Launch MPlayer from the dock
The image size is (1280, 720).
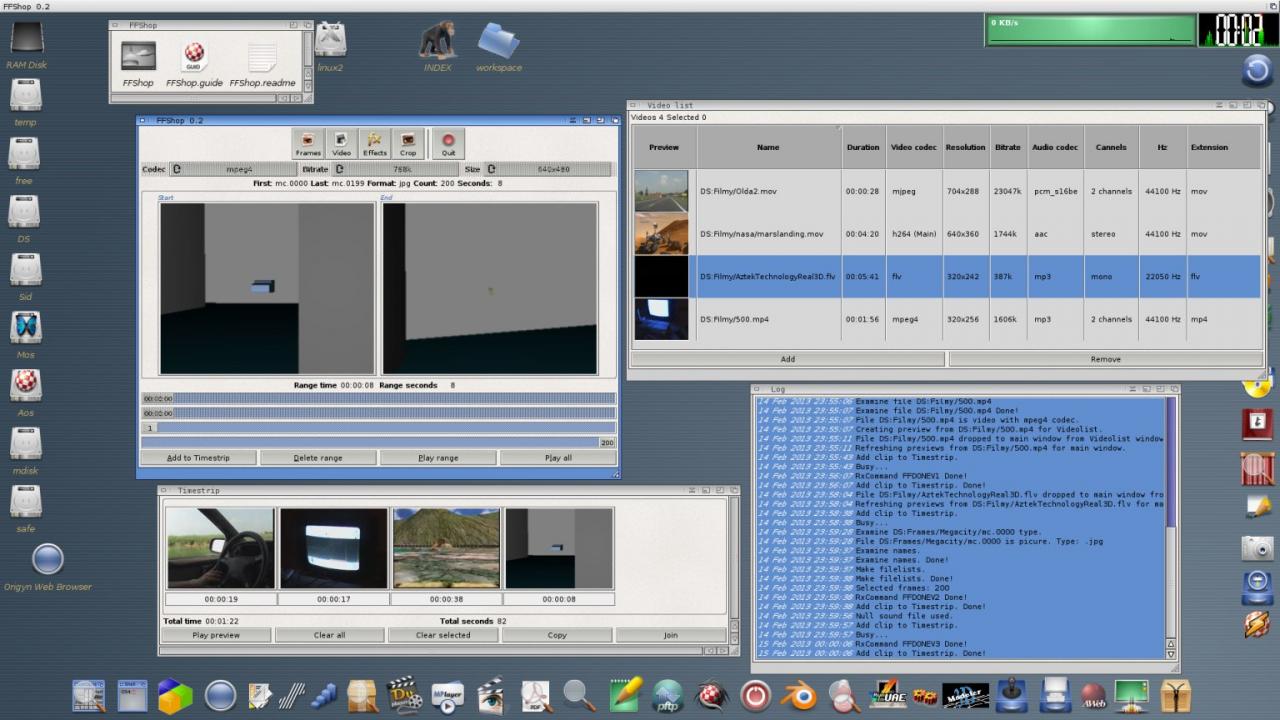(x=447, y=695)
